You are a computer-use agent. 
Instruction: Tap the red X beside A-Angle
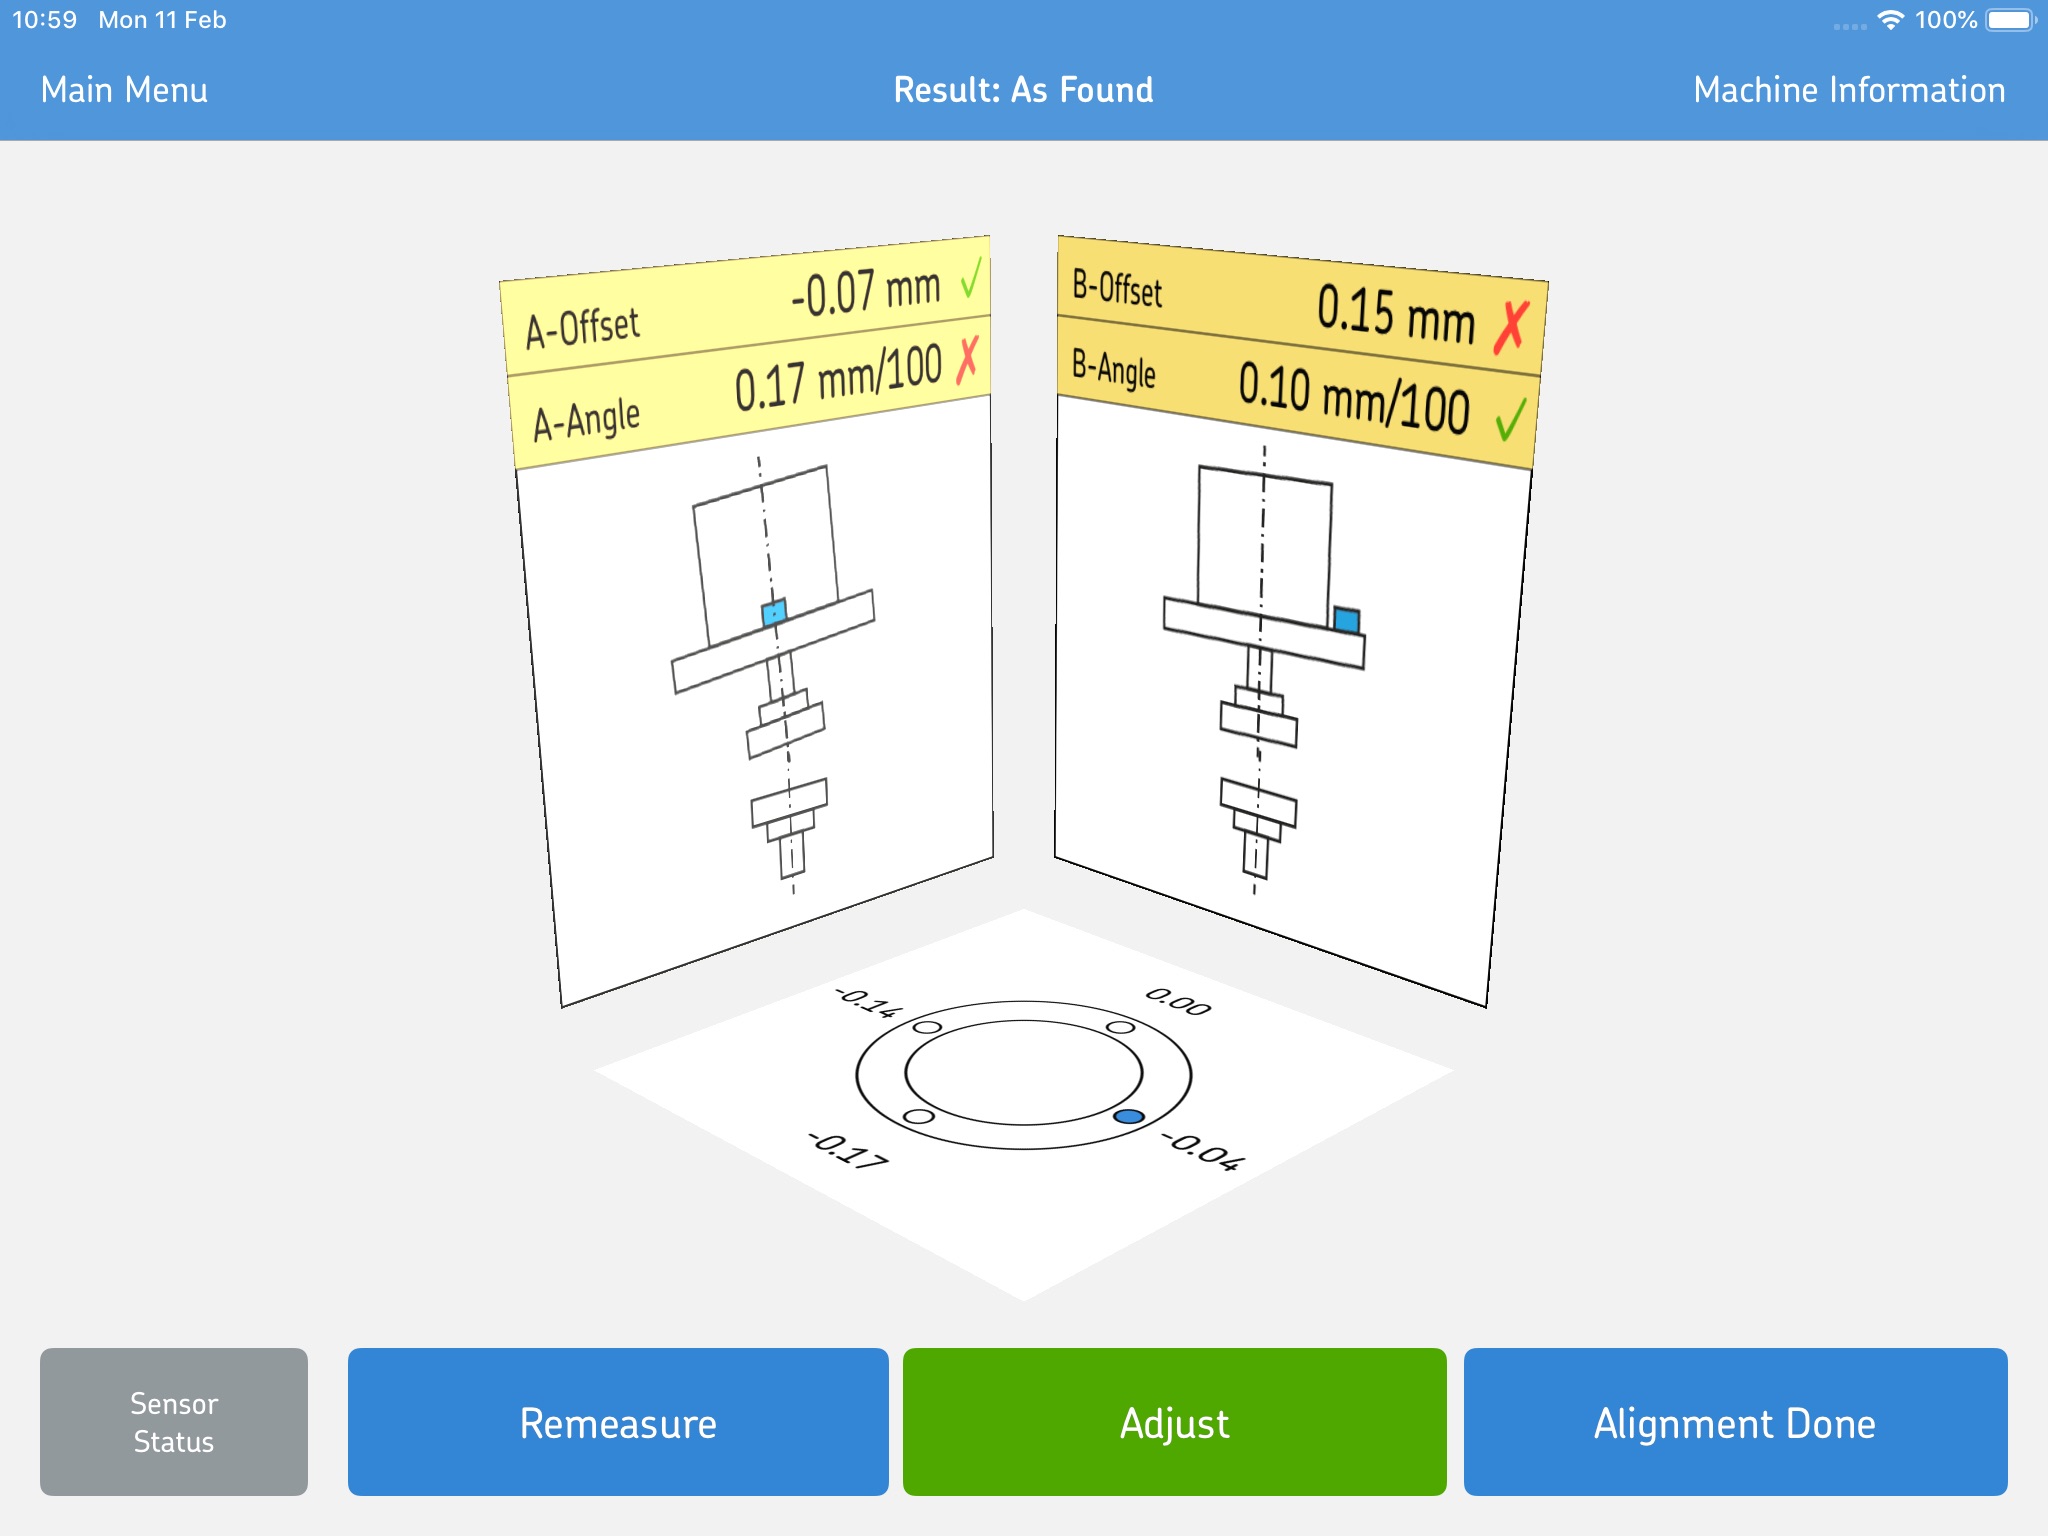967,360
